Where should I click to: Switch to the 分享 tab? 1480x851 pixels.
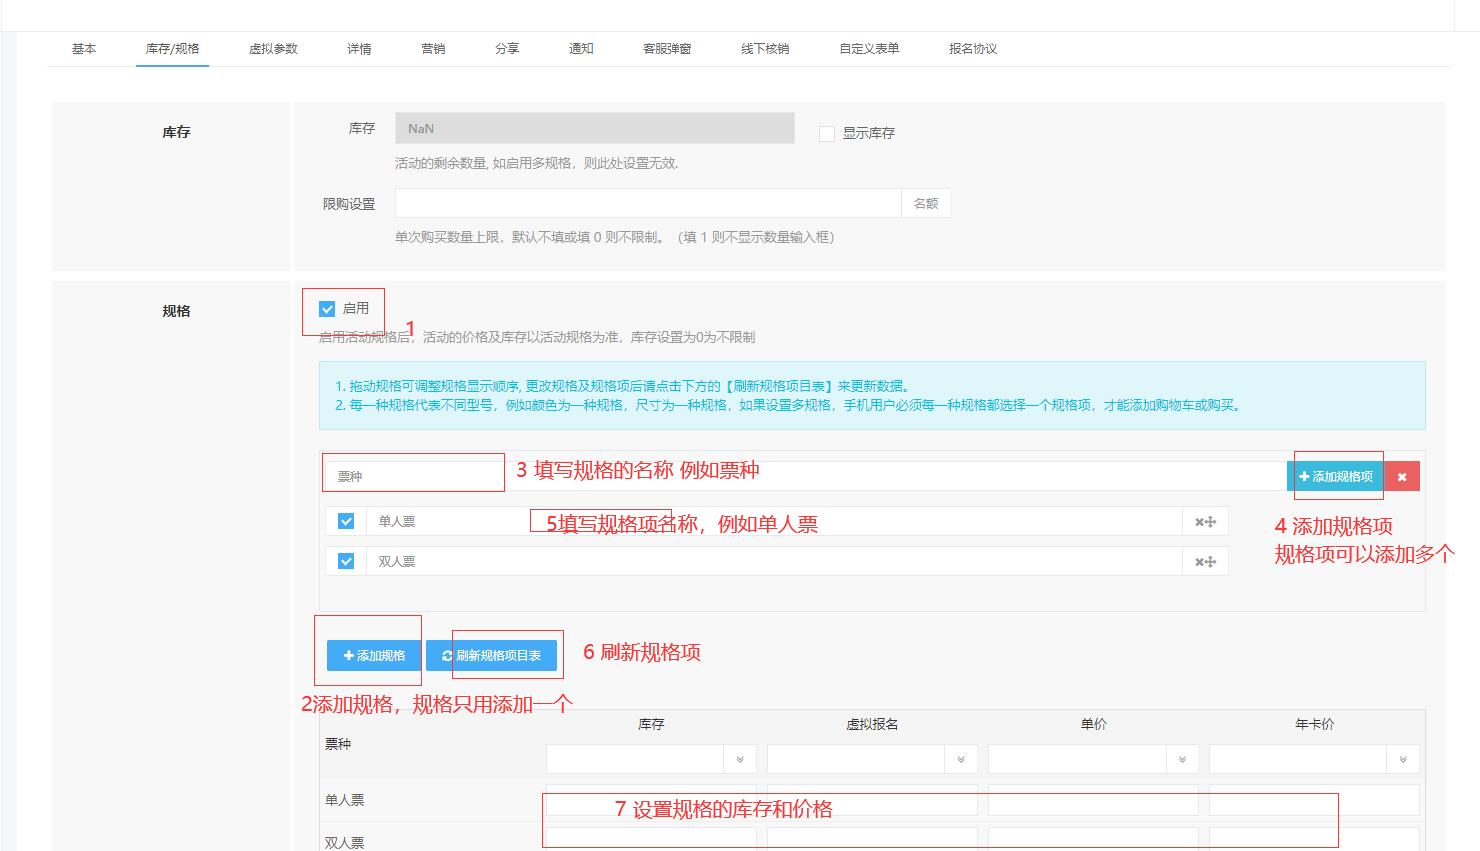click(507, 49)
